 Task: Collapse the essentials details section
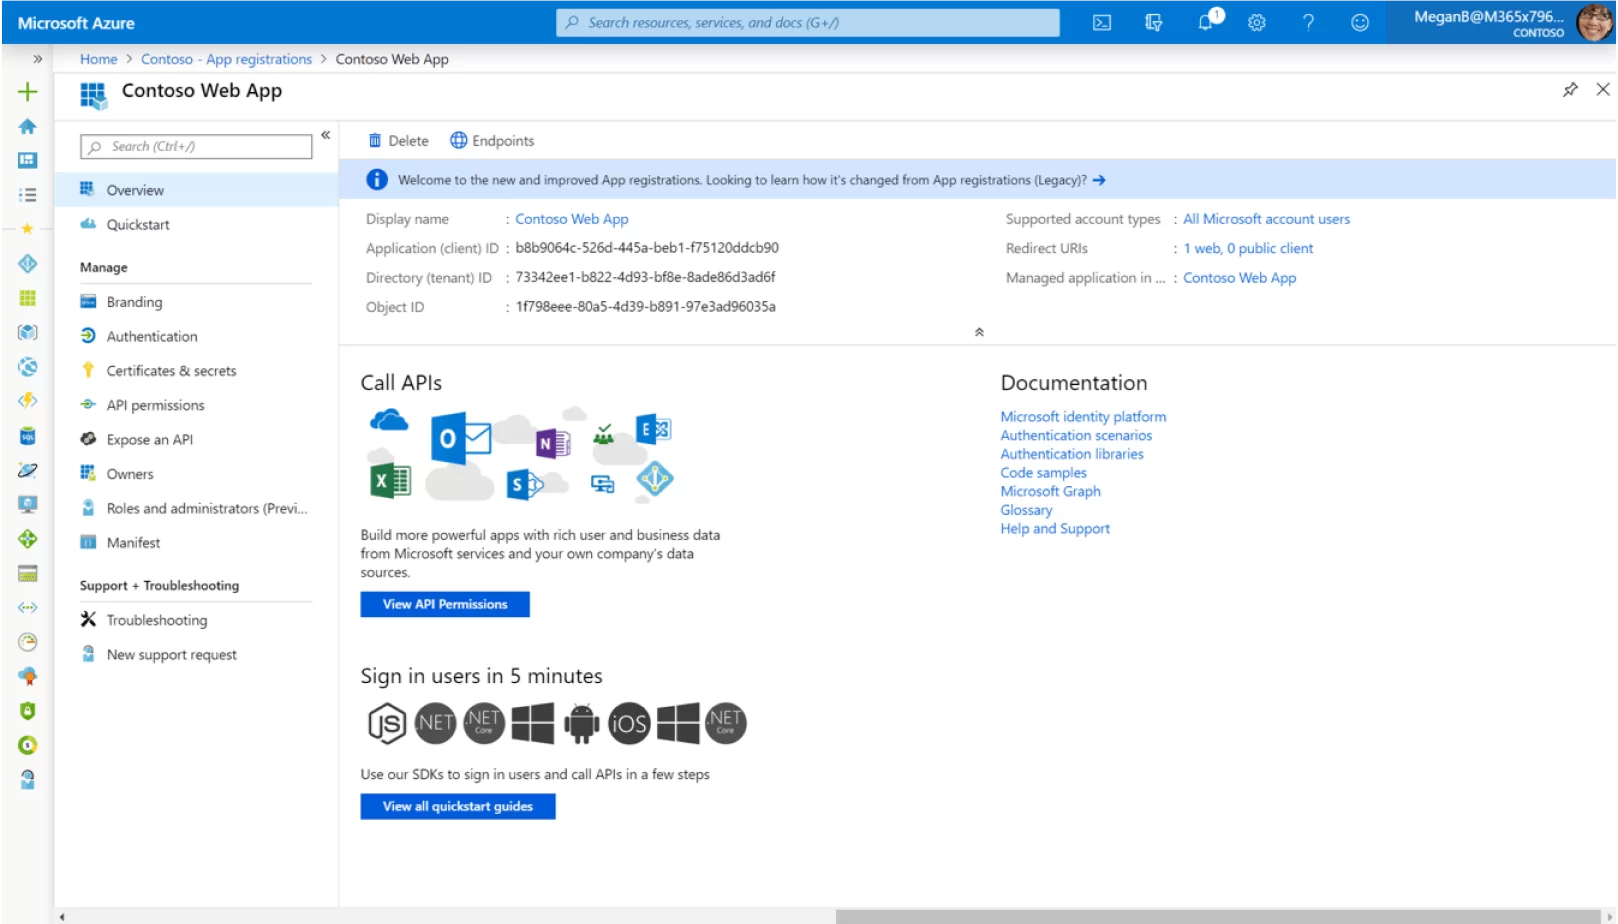pos(979,332)
